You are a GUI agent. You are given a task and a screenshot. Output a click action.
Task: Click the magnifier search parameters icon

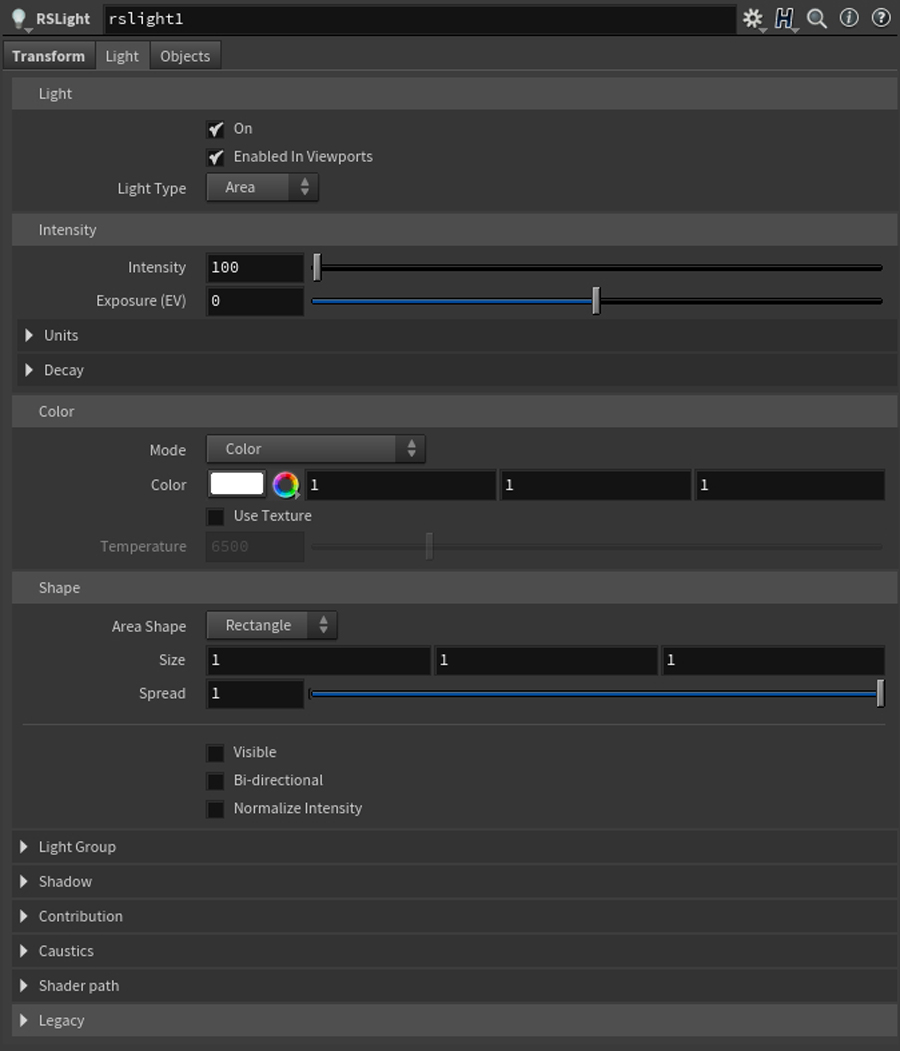click(x=817, y=19)
